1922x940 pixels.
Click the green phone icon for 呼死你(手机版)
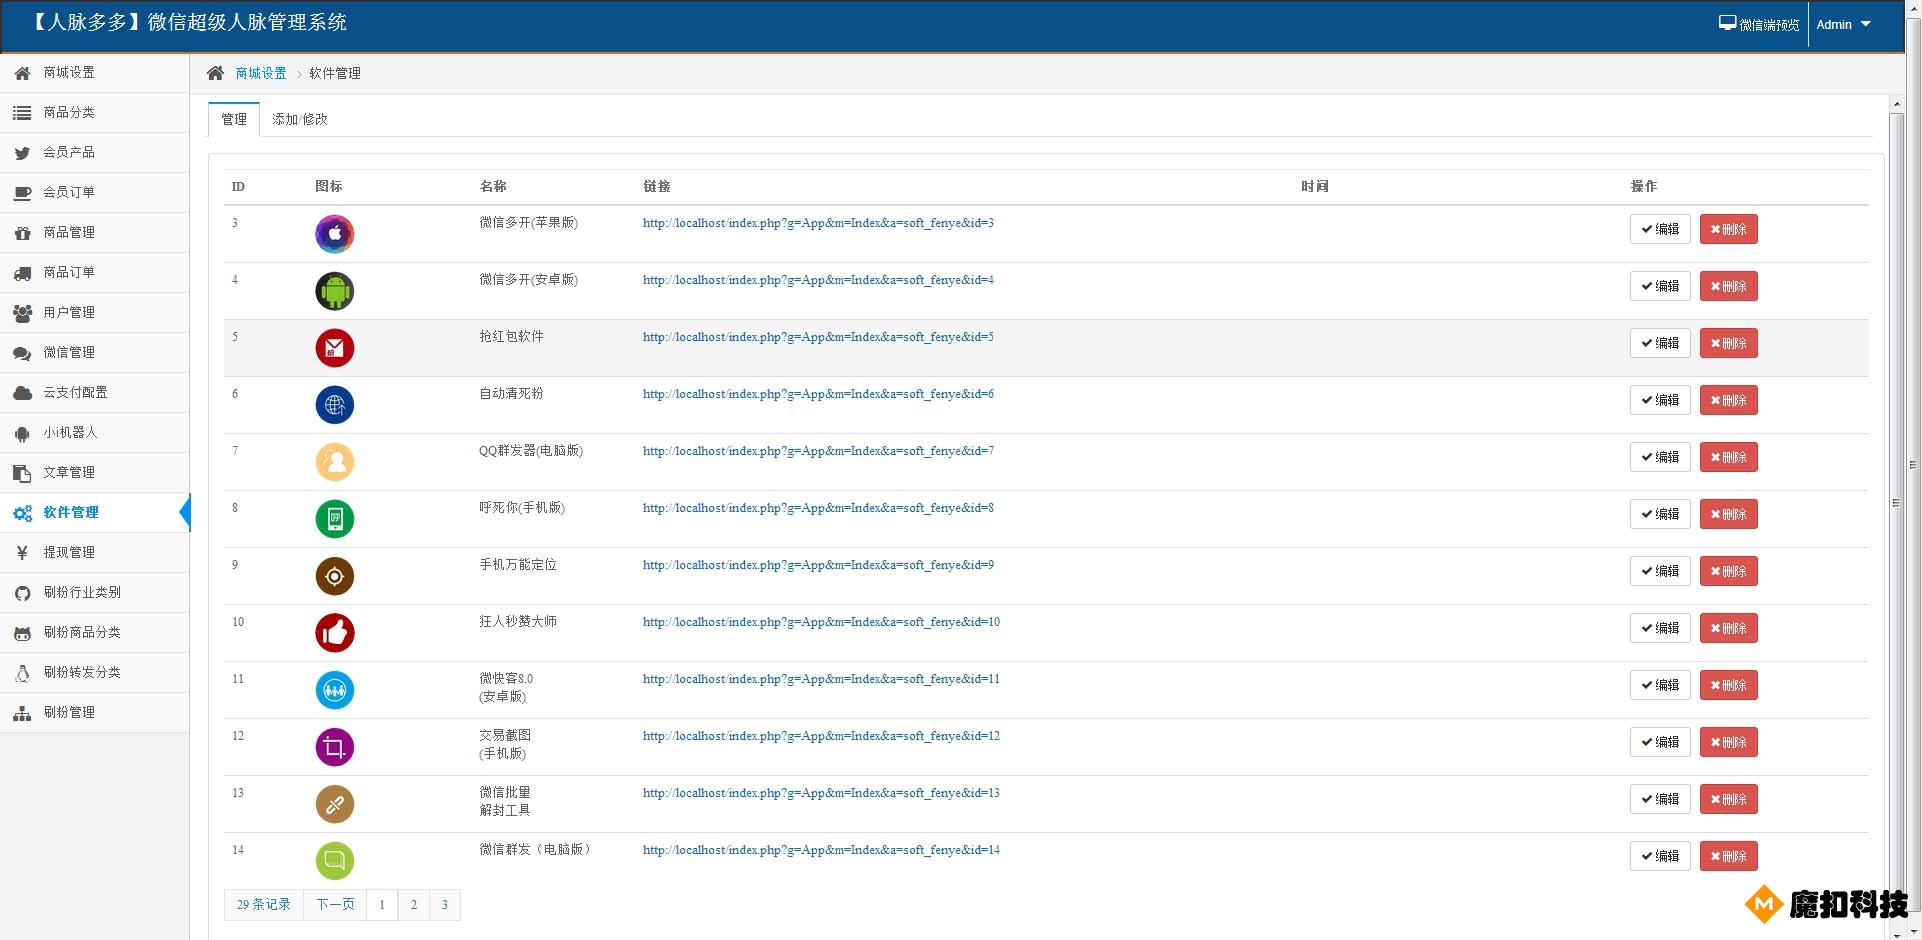click(x=335, y=519)
